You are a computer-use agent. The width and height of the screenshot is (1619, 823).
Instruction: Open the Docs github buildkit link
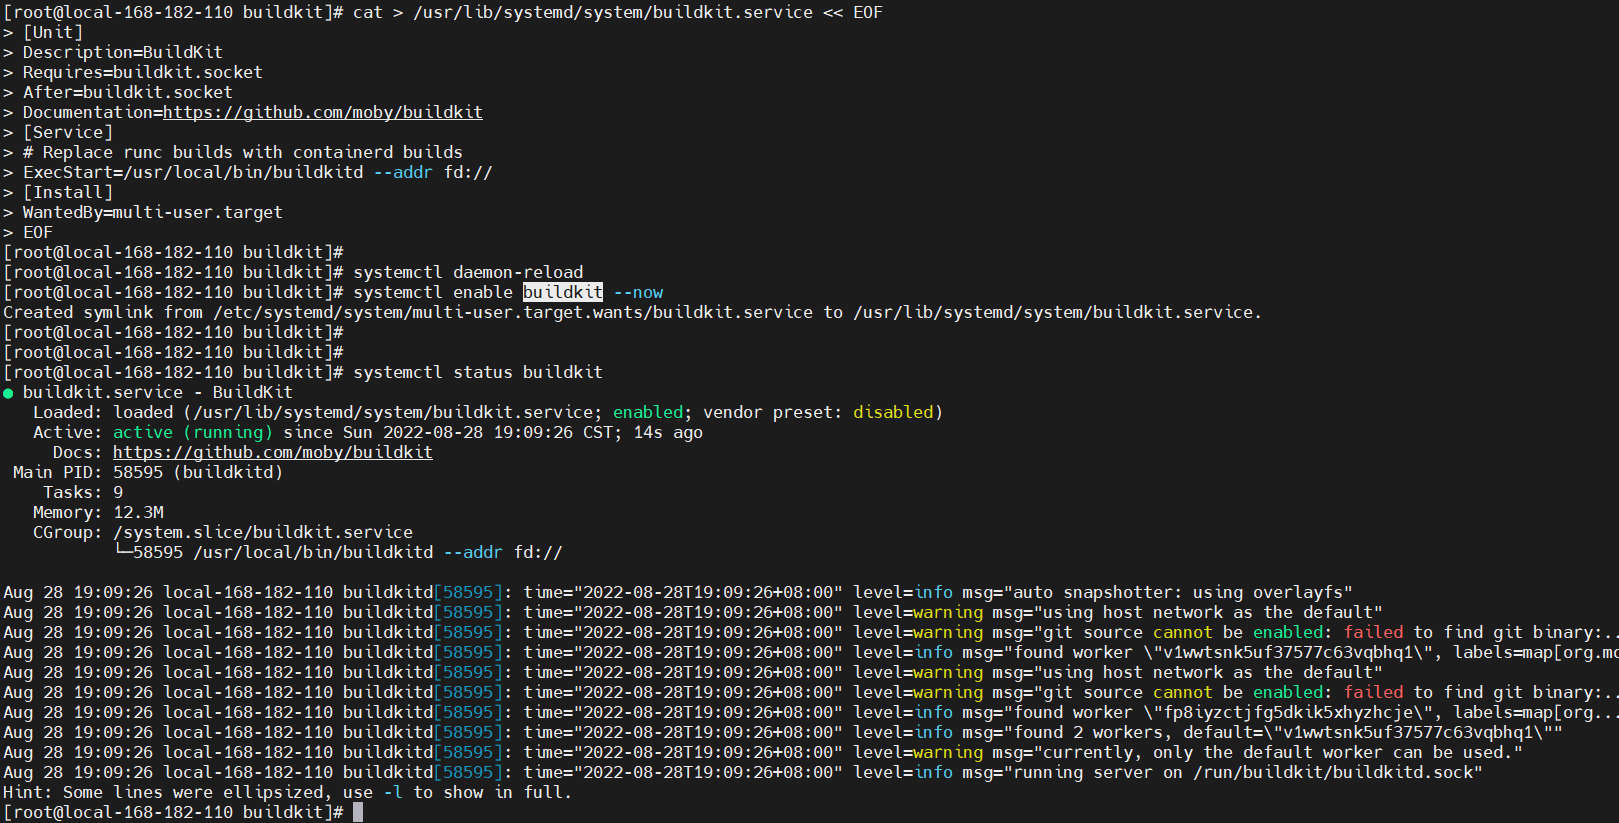click(x=272, y=452)
